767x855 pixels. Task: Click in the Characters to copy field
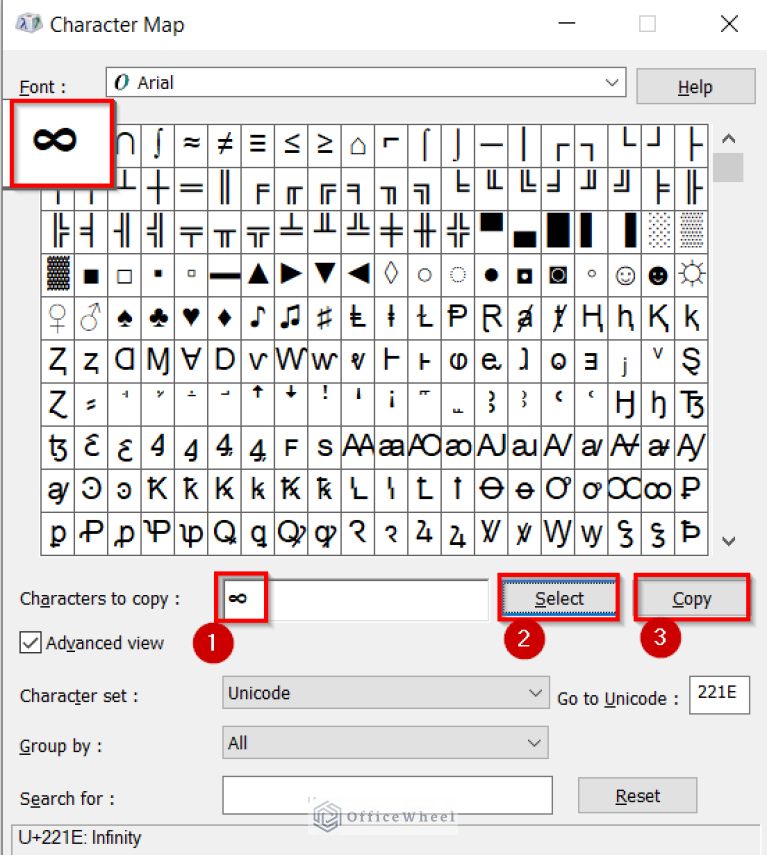356,599
